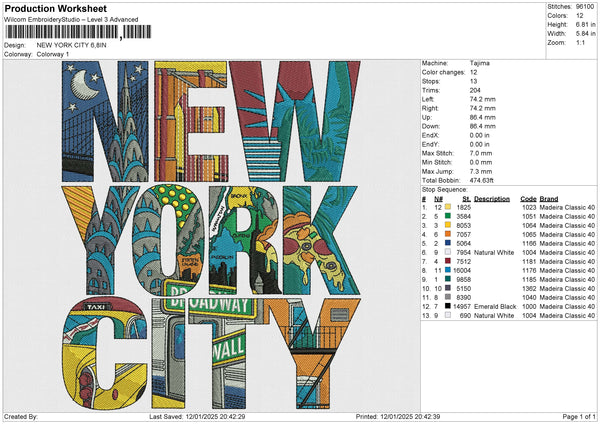Select the Stop Sequence label
Image resolution: width=600 pixels, height=424 pixels.
(444, 188)
